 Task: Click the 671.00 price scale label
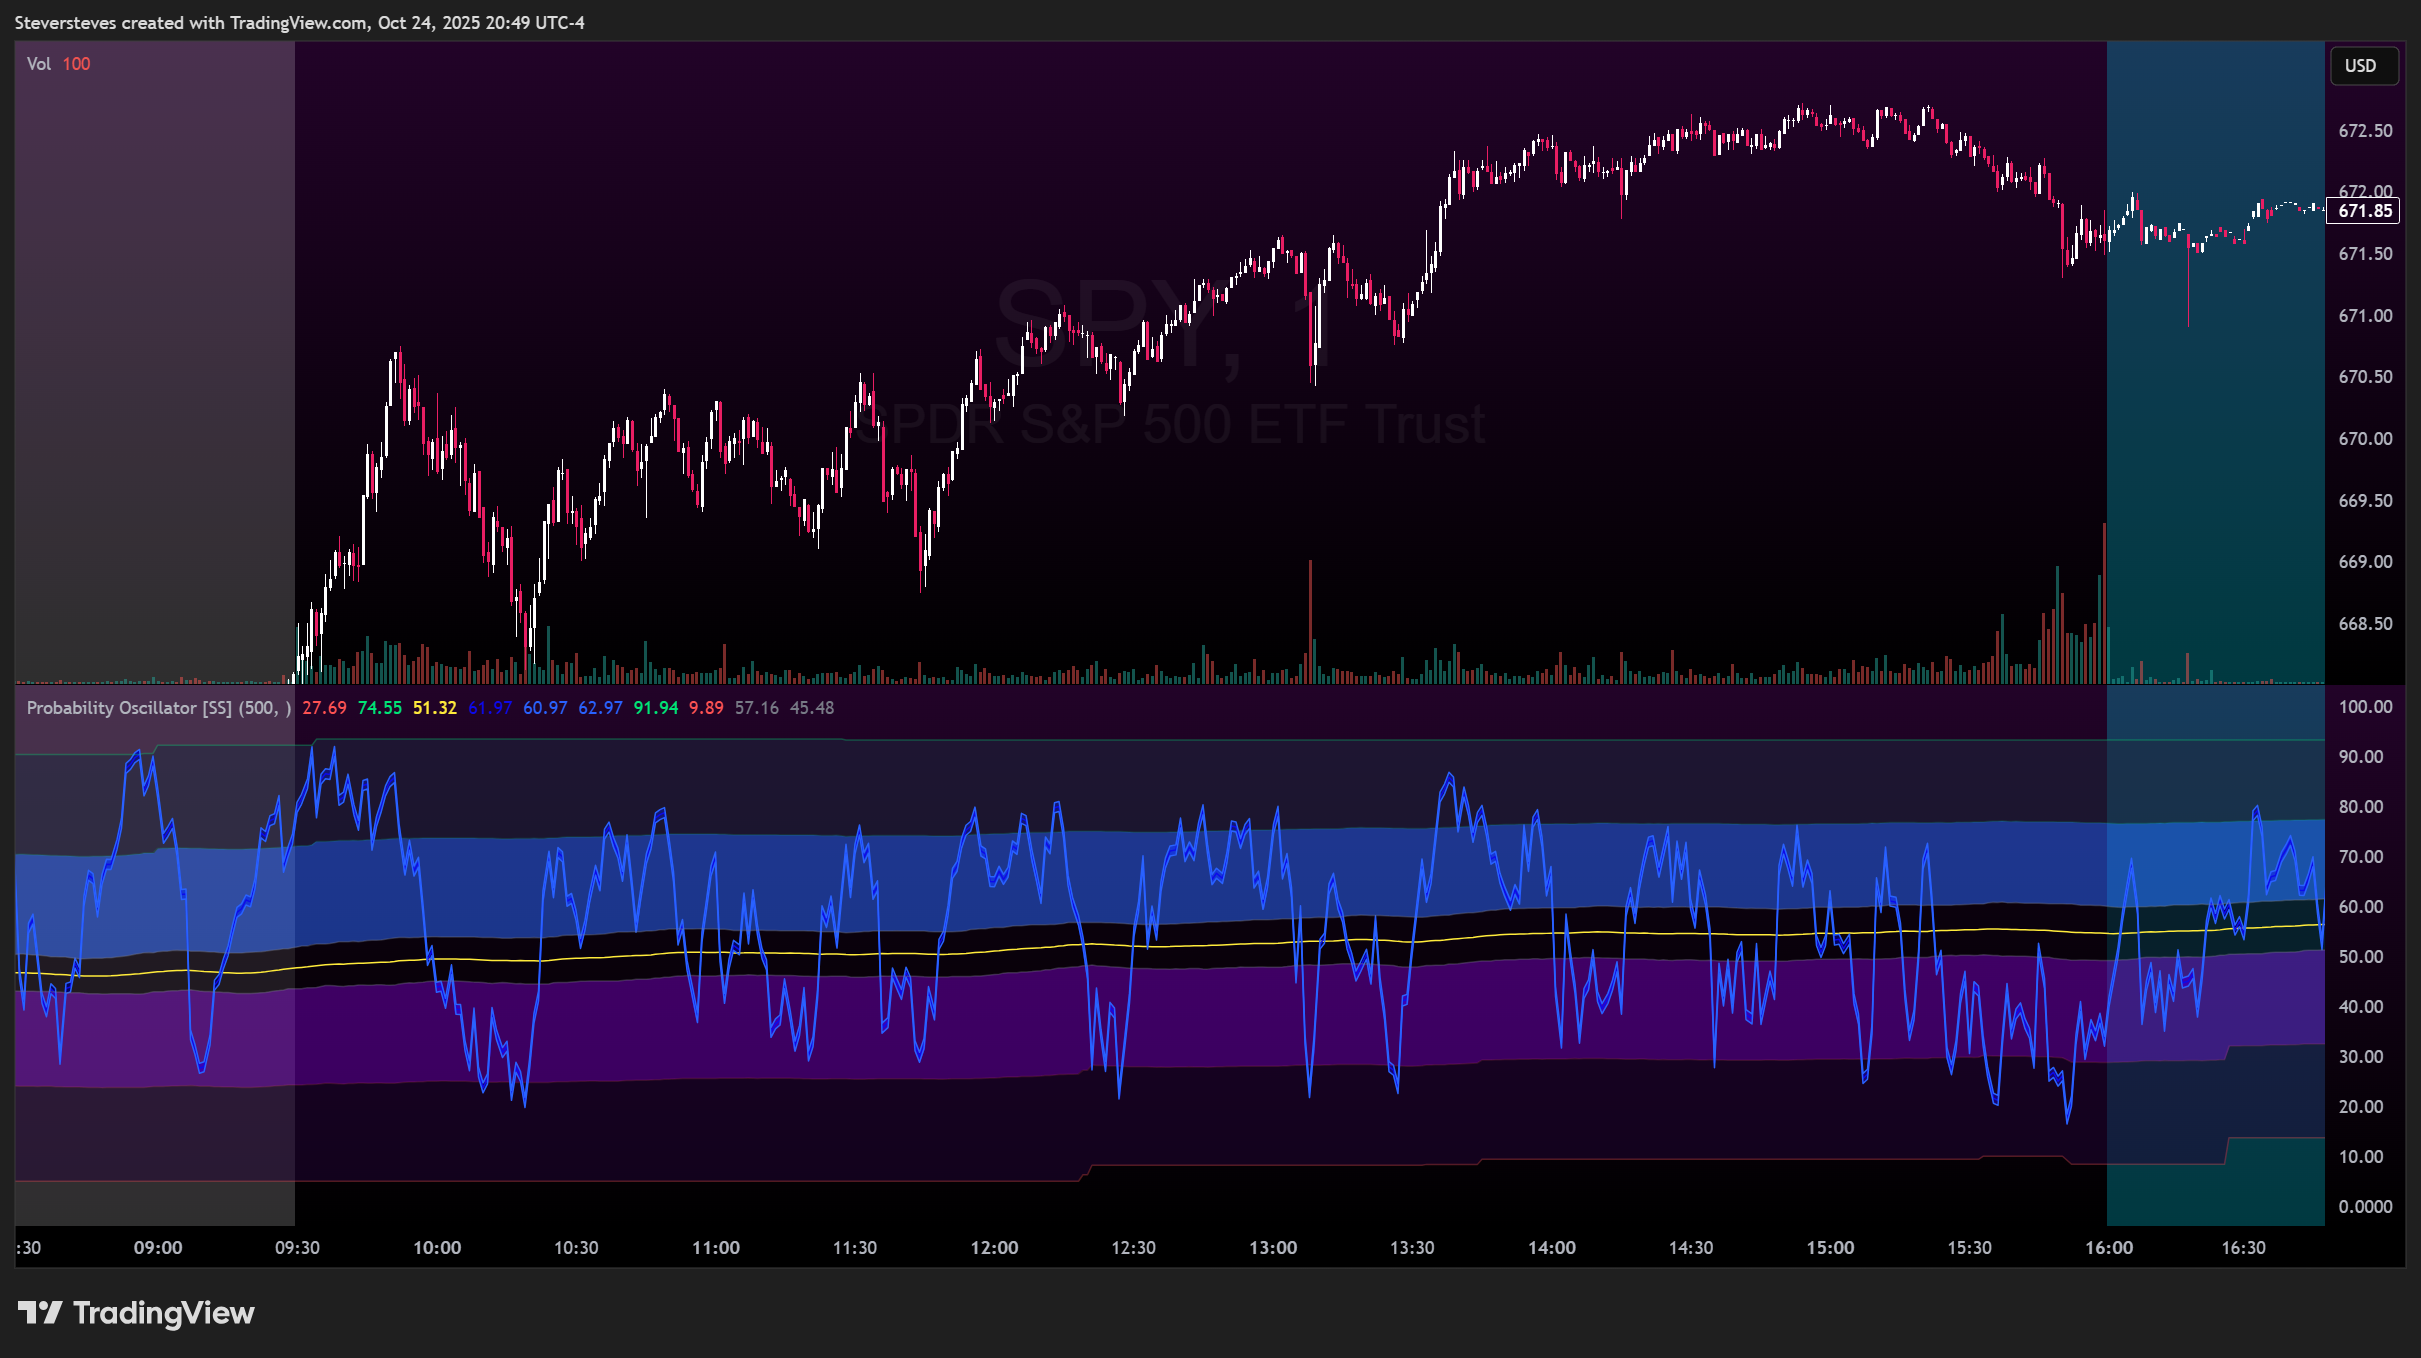(x=2365, y=316)
